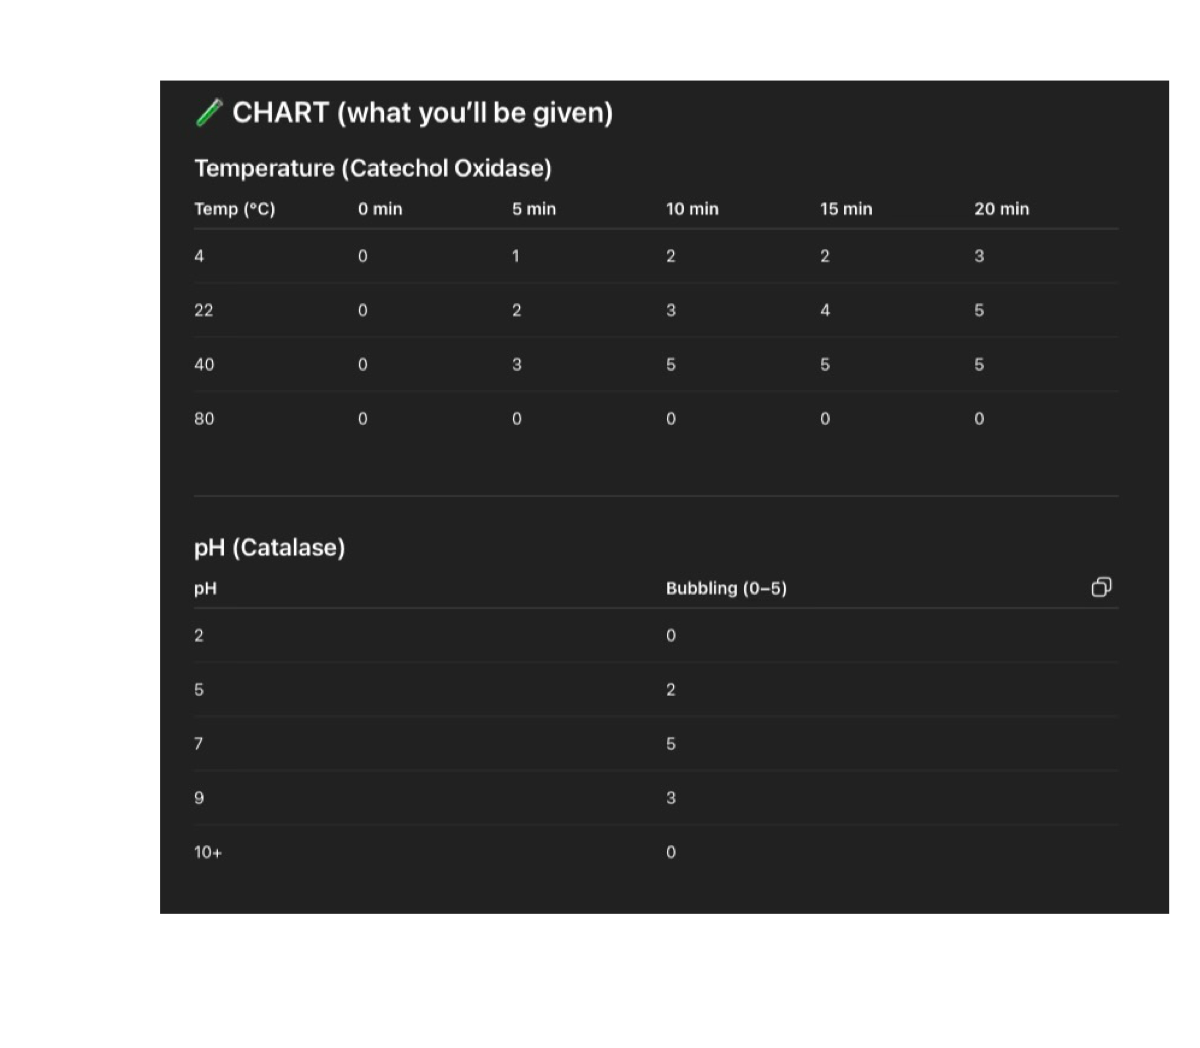Click the pH (Catalase) heading
Viewport: 1200px width, 1048px height.
[x=269, y=547]
